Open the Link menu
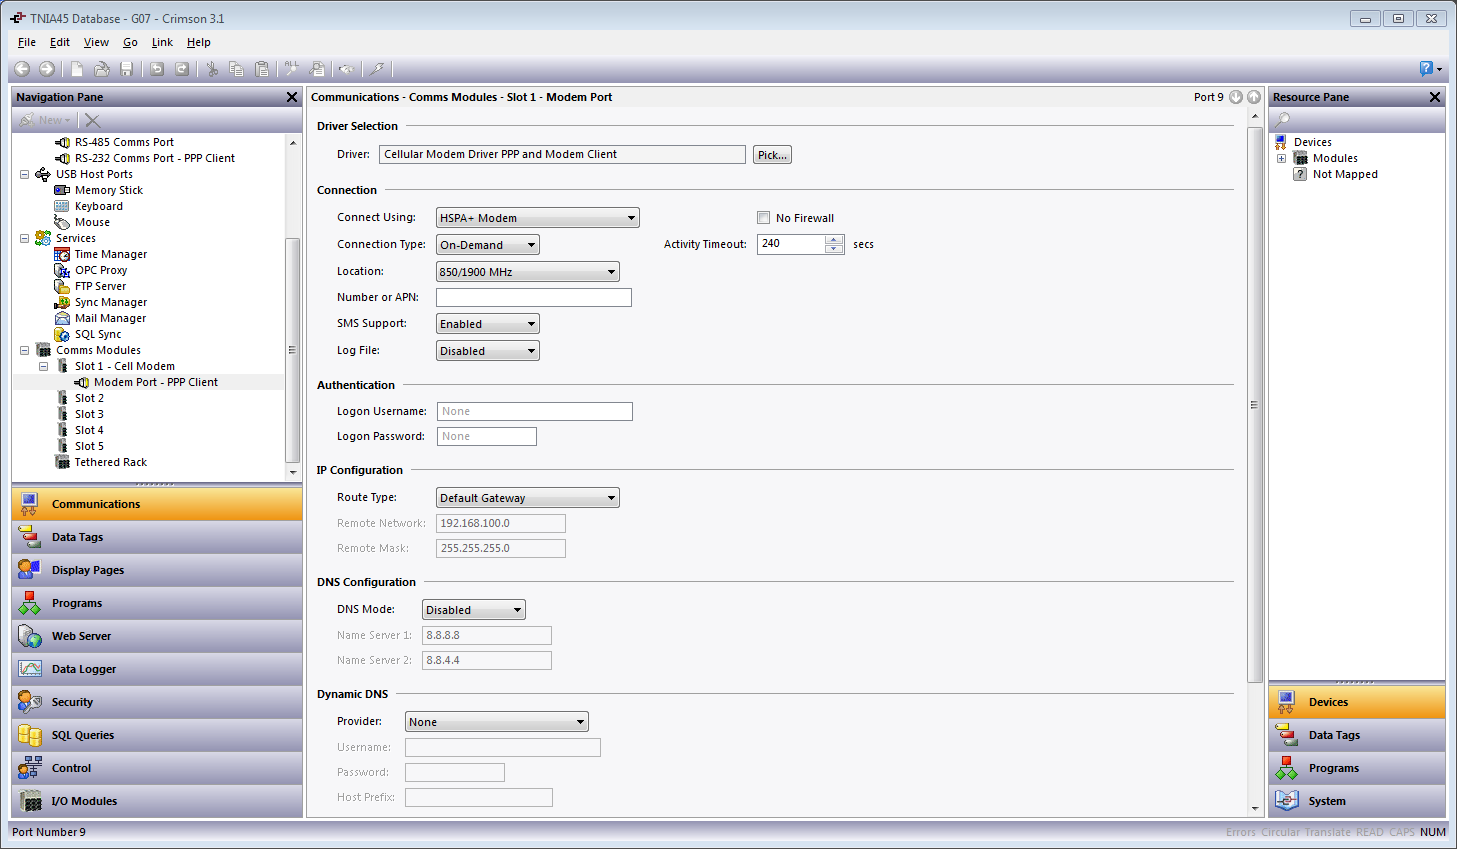This screenshot has height=849, width=1457. (162, 42)
